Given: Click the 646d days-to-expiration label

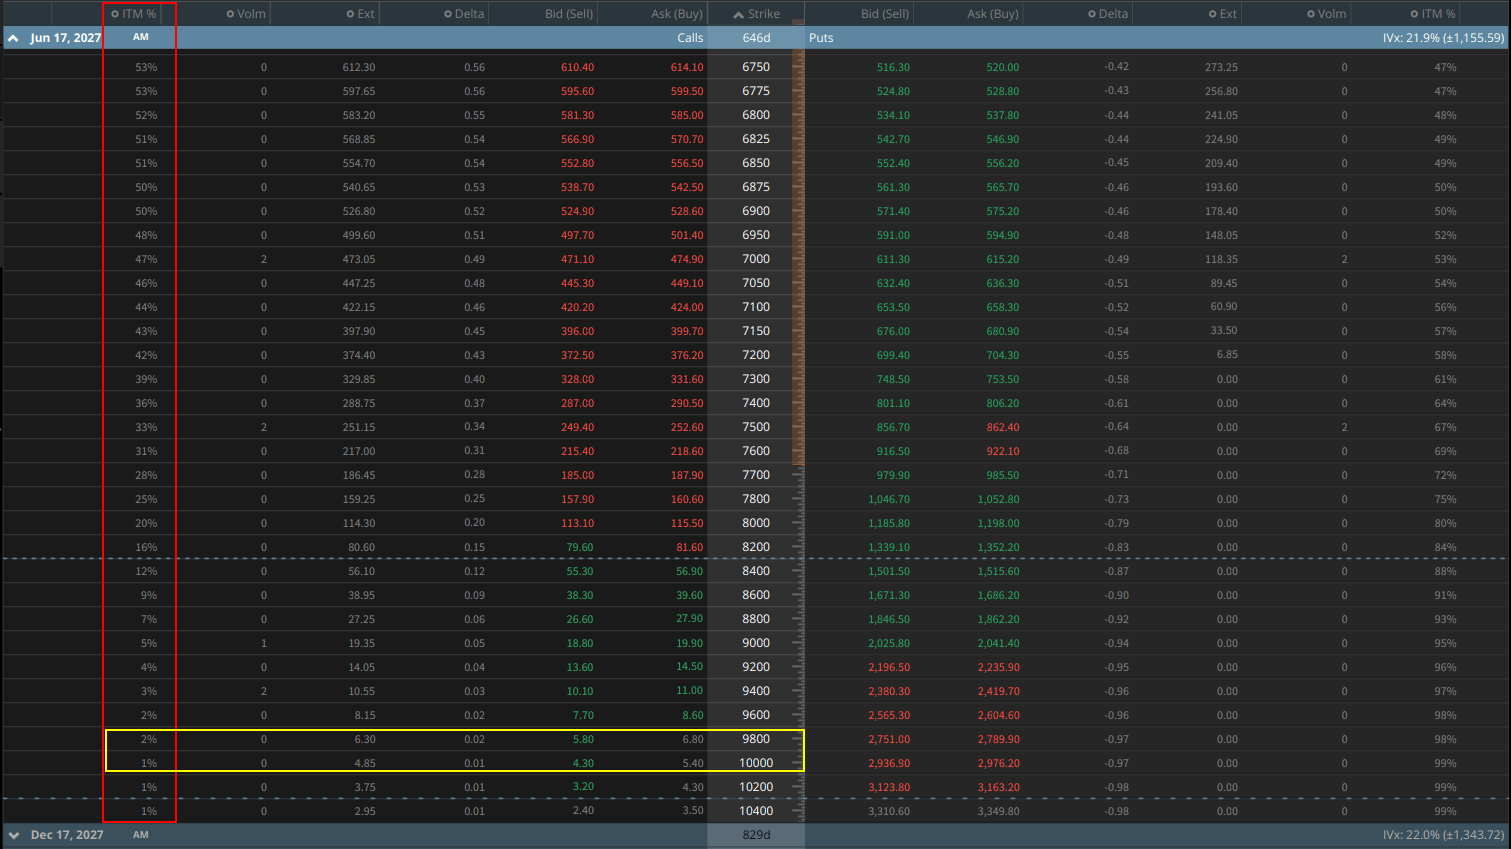Looking at the screenshot, I should click(756, 38).
